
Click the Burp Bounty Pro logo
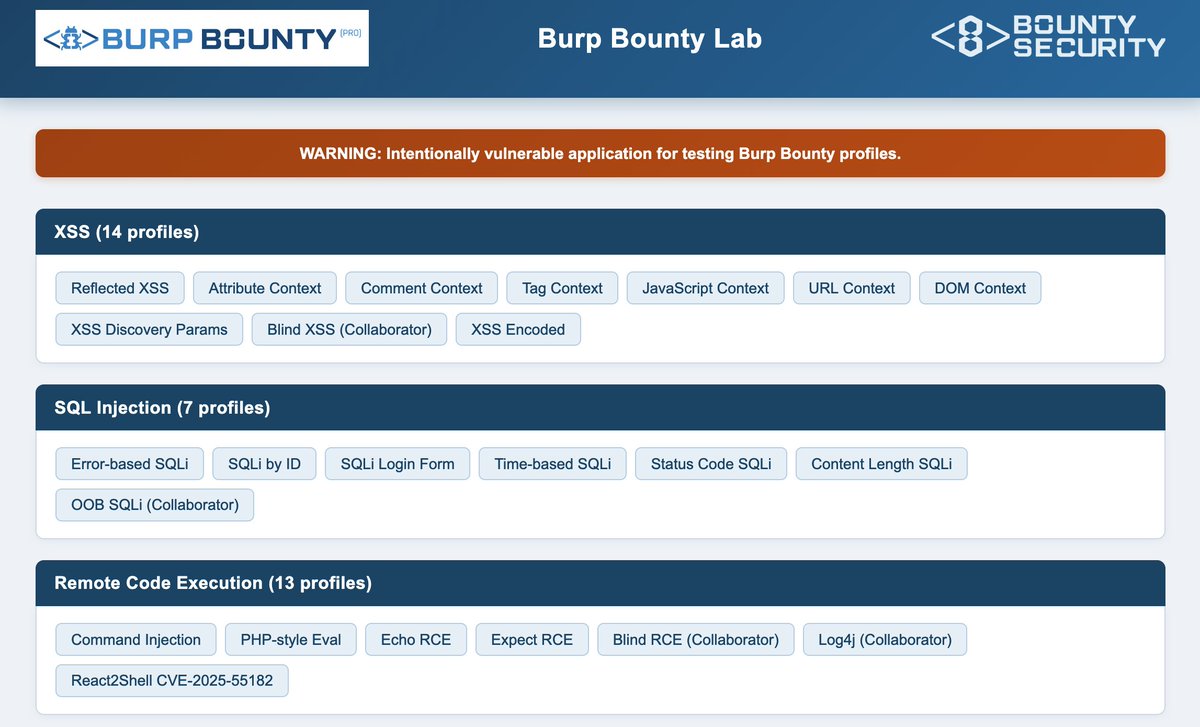click(201, 38)
